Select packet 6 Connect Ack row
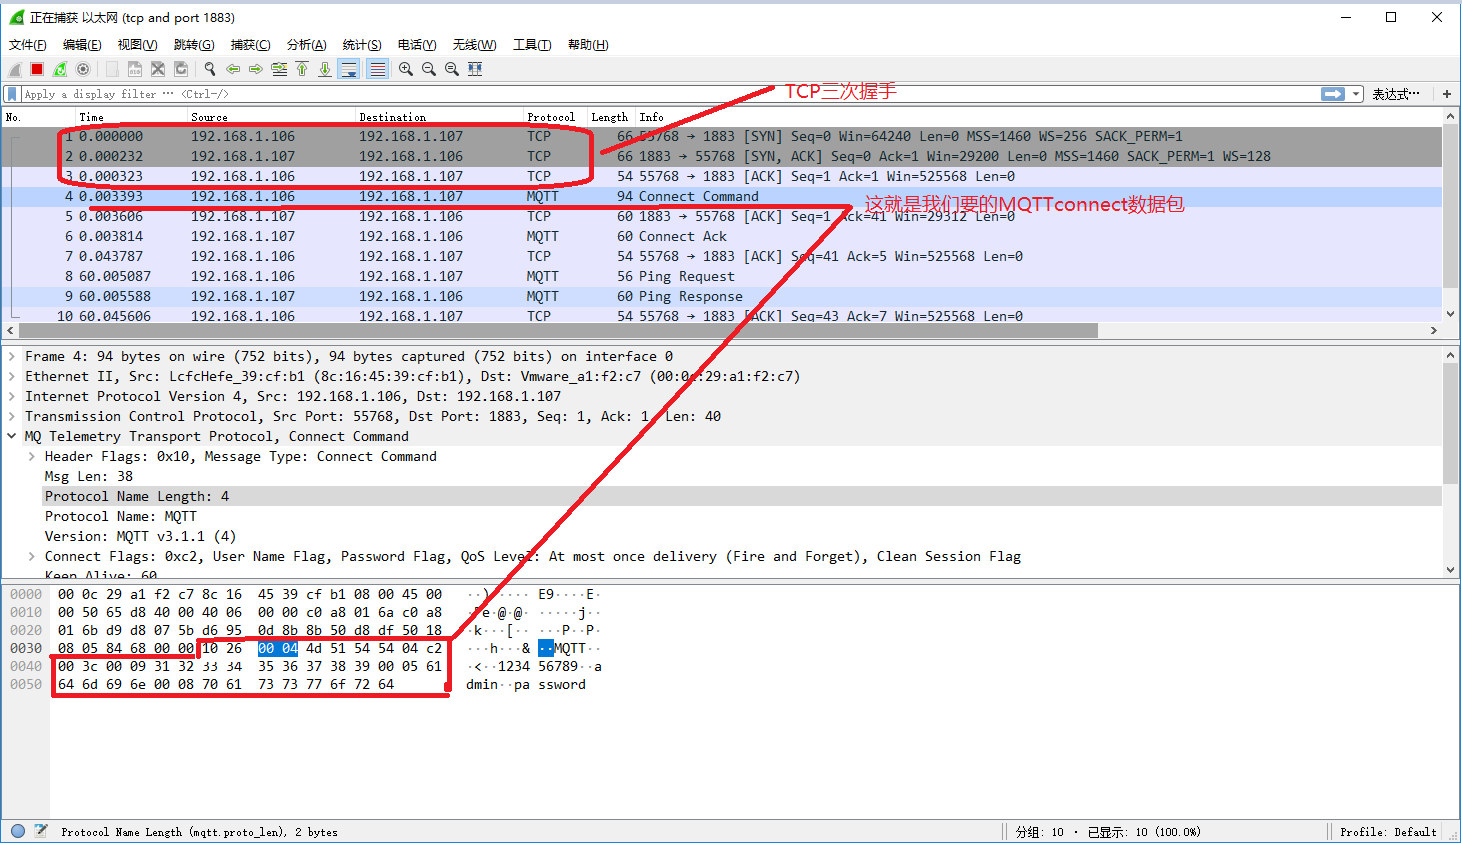Viewport: 1462px width, 843px height. coord(722,236)
